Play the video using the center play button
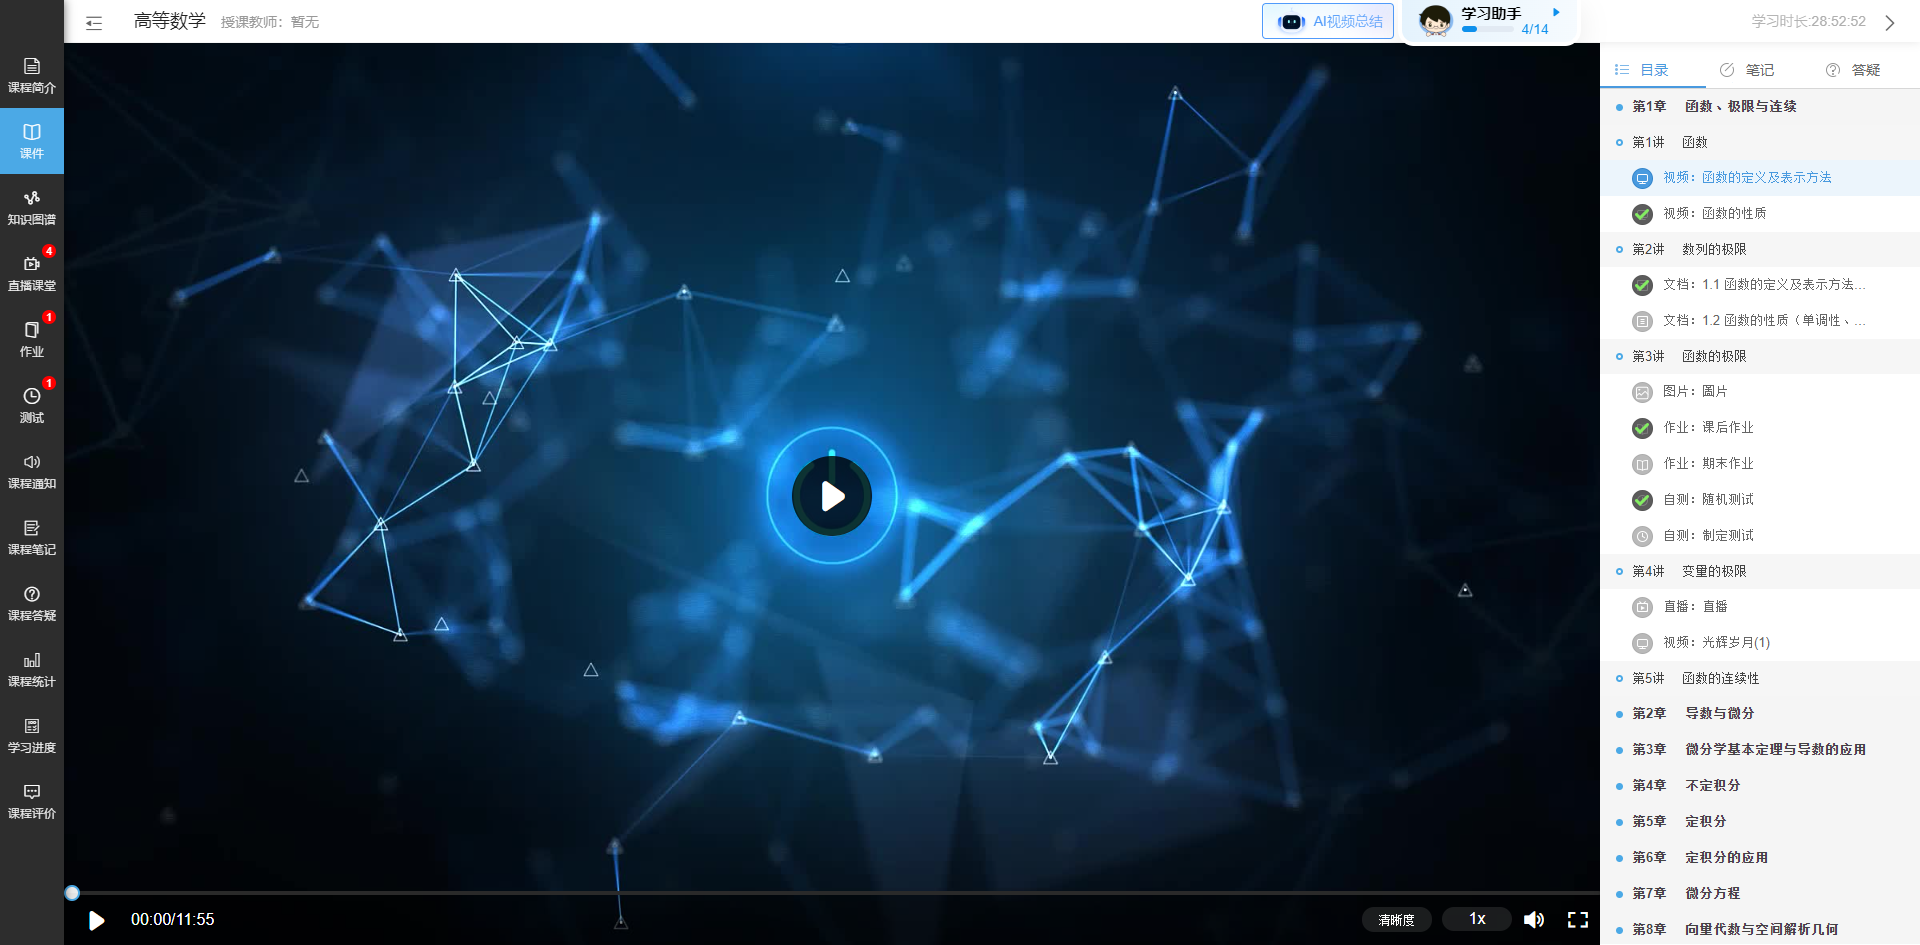 (x=832, y=496)
